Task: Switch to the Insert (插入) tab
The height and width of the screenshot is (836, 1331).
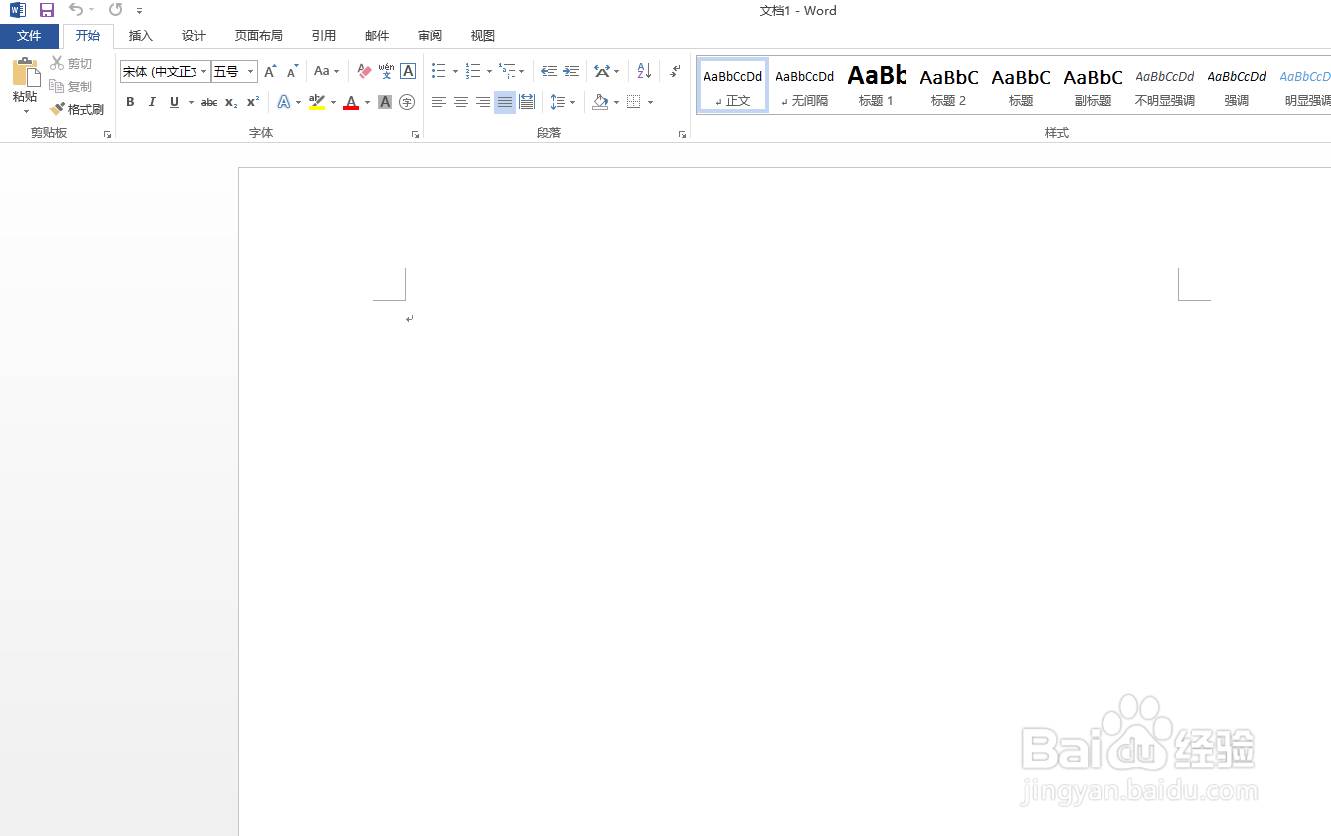Action: point(141,36)
